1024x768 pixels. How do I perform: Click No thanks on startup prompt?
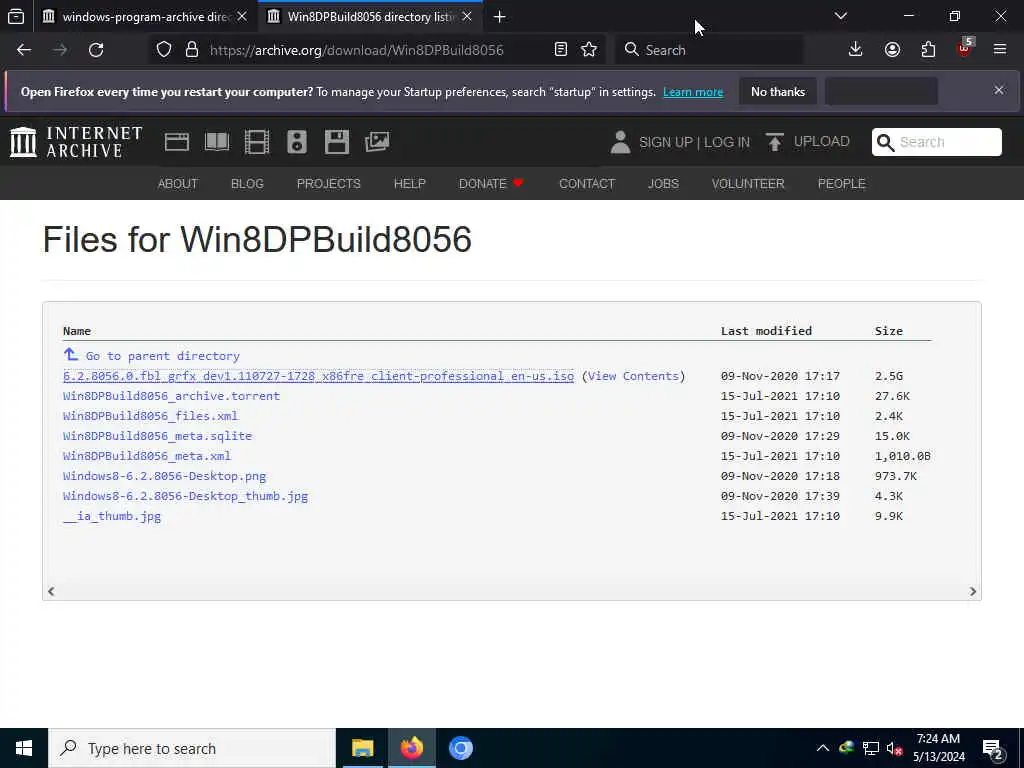pos(778,91)
